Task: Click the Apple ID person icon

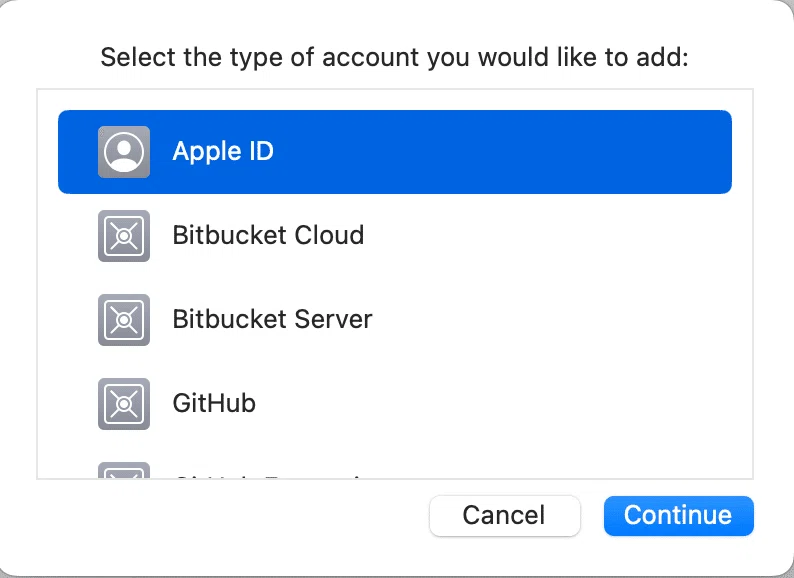Action: [124, 152]
